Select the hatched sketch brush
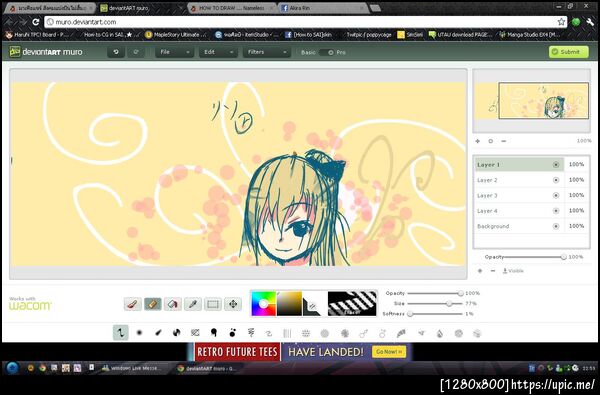Image resolution: width=600 pixels, height=395 pixels. 195,333
